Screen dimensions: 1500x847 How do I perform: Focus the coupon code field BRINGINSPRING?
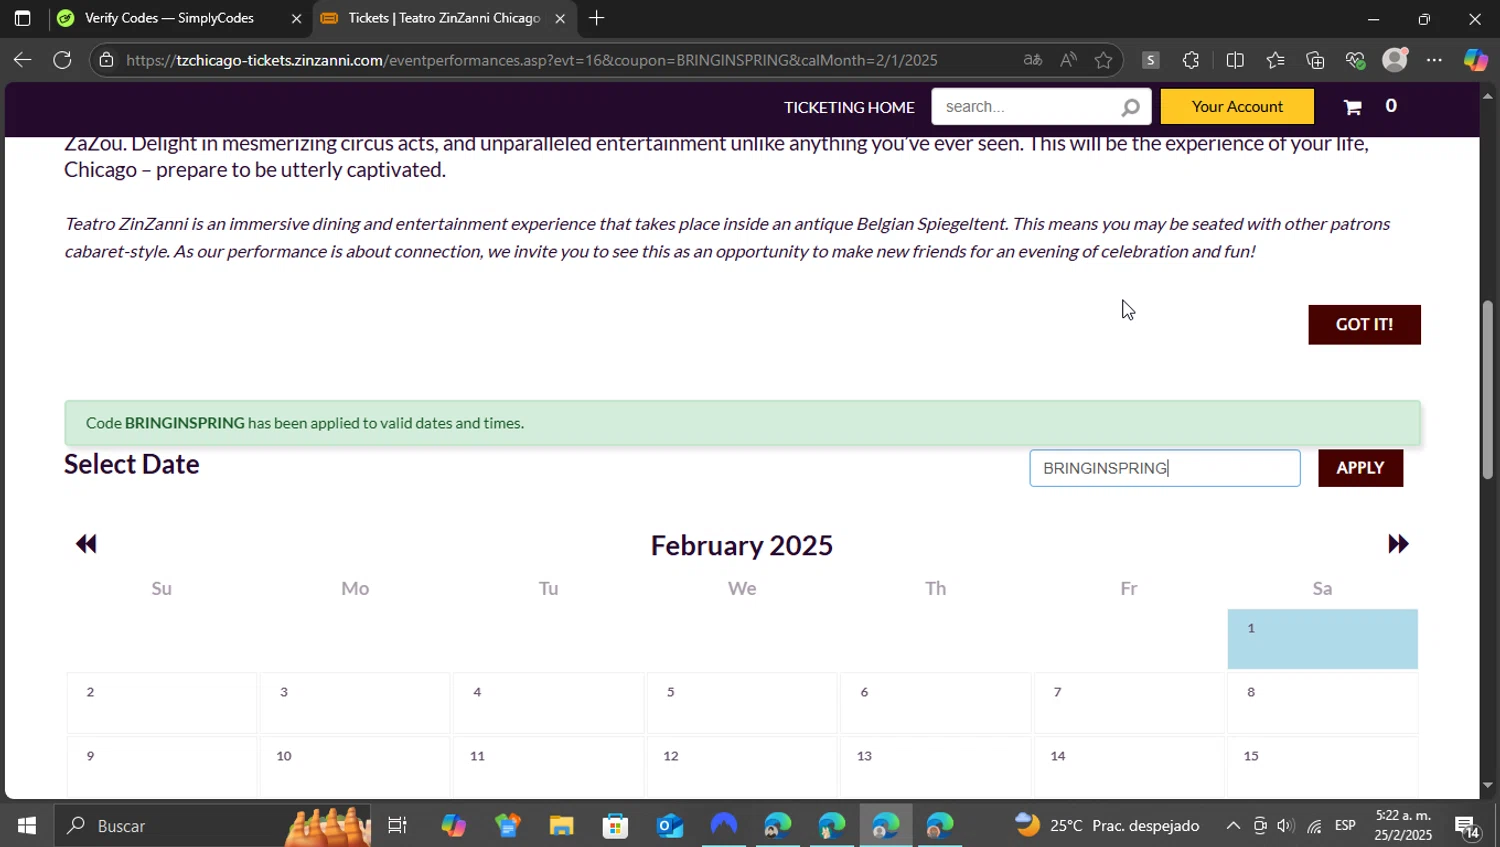pyautogui.click(x=1164, y=468)
